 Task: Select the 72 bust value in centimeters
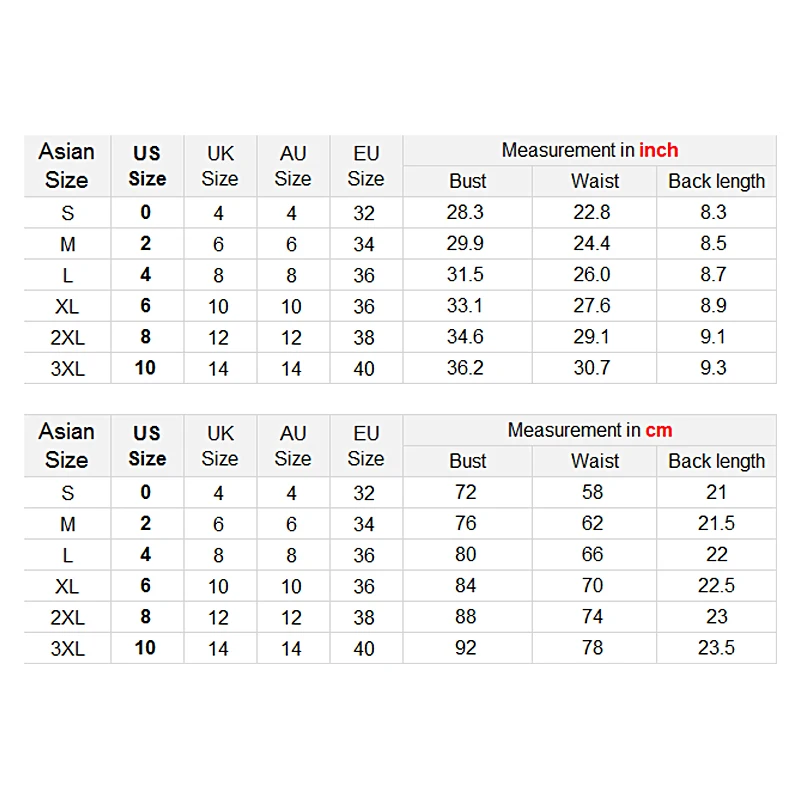(466, 492)
